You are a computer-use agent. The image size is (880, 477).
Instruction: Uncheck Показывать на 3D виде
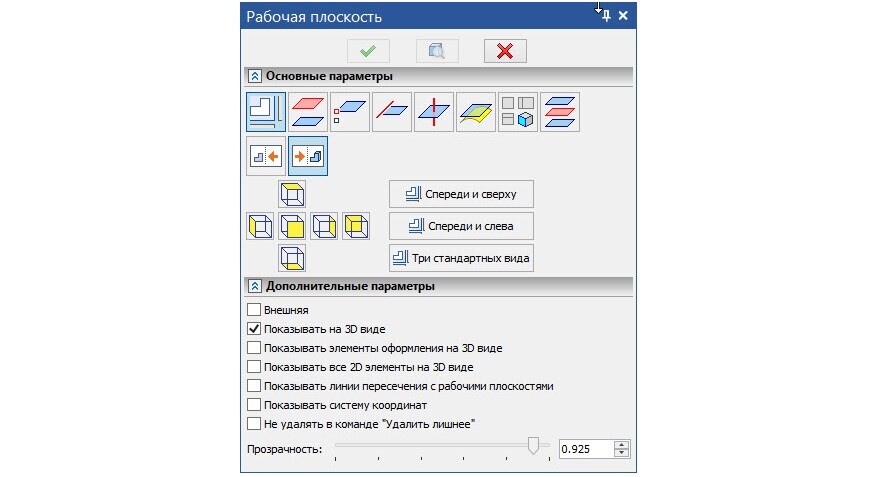(x=254, y=329)
